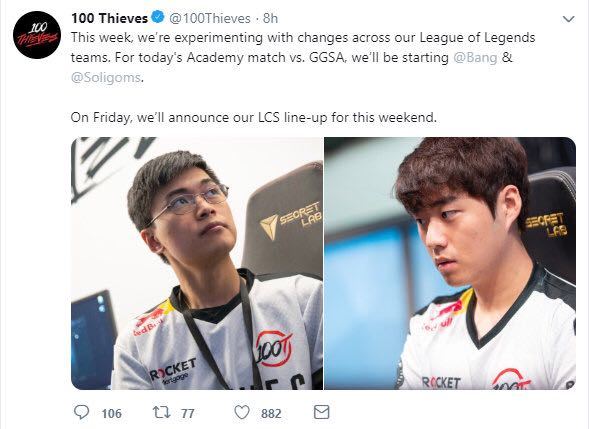589x429 pixels.
Task: Click the tweet text about Academy match
Action: tap(303, 57)
